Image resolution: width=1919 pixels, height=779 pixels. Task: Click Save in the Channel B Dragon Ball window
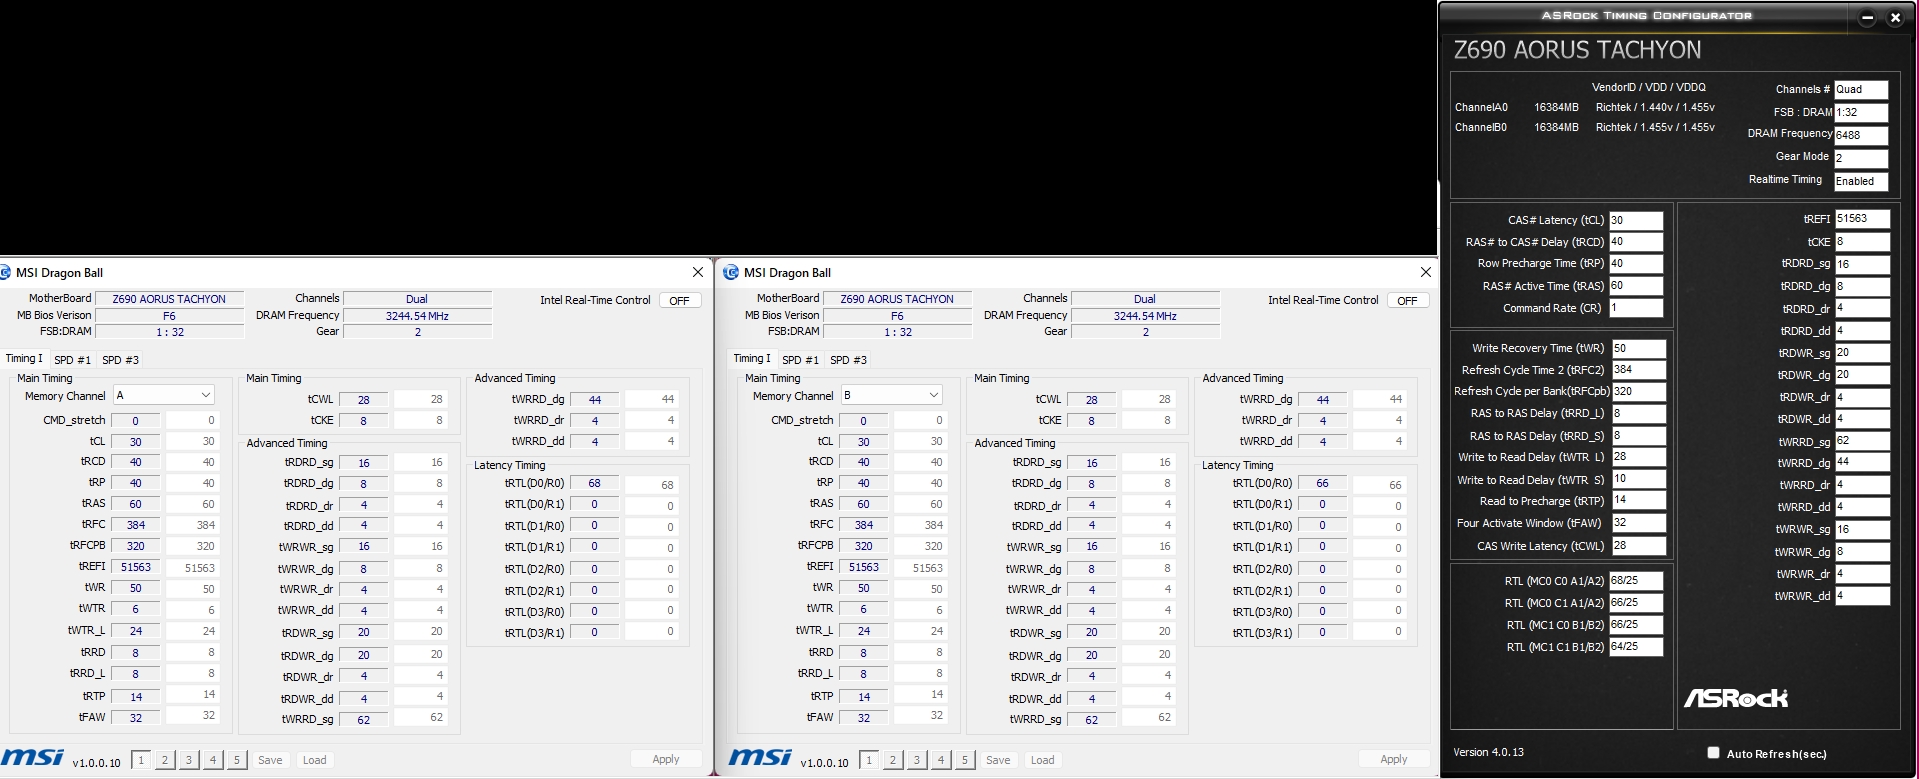point(998,760)
